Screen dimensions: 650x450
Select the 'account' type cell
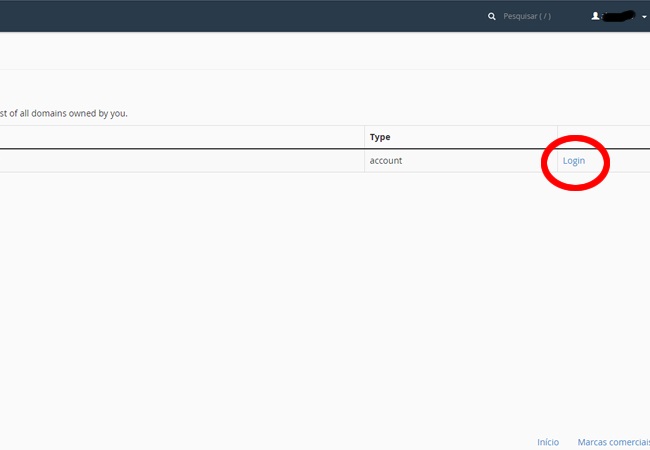[386, 161]
